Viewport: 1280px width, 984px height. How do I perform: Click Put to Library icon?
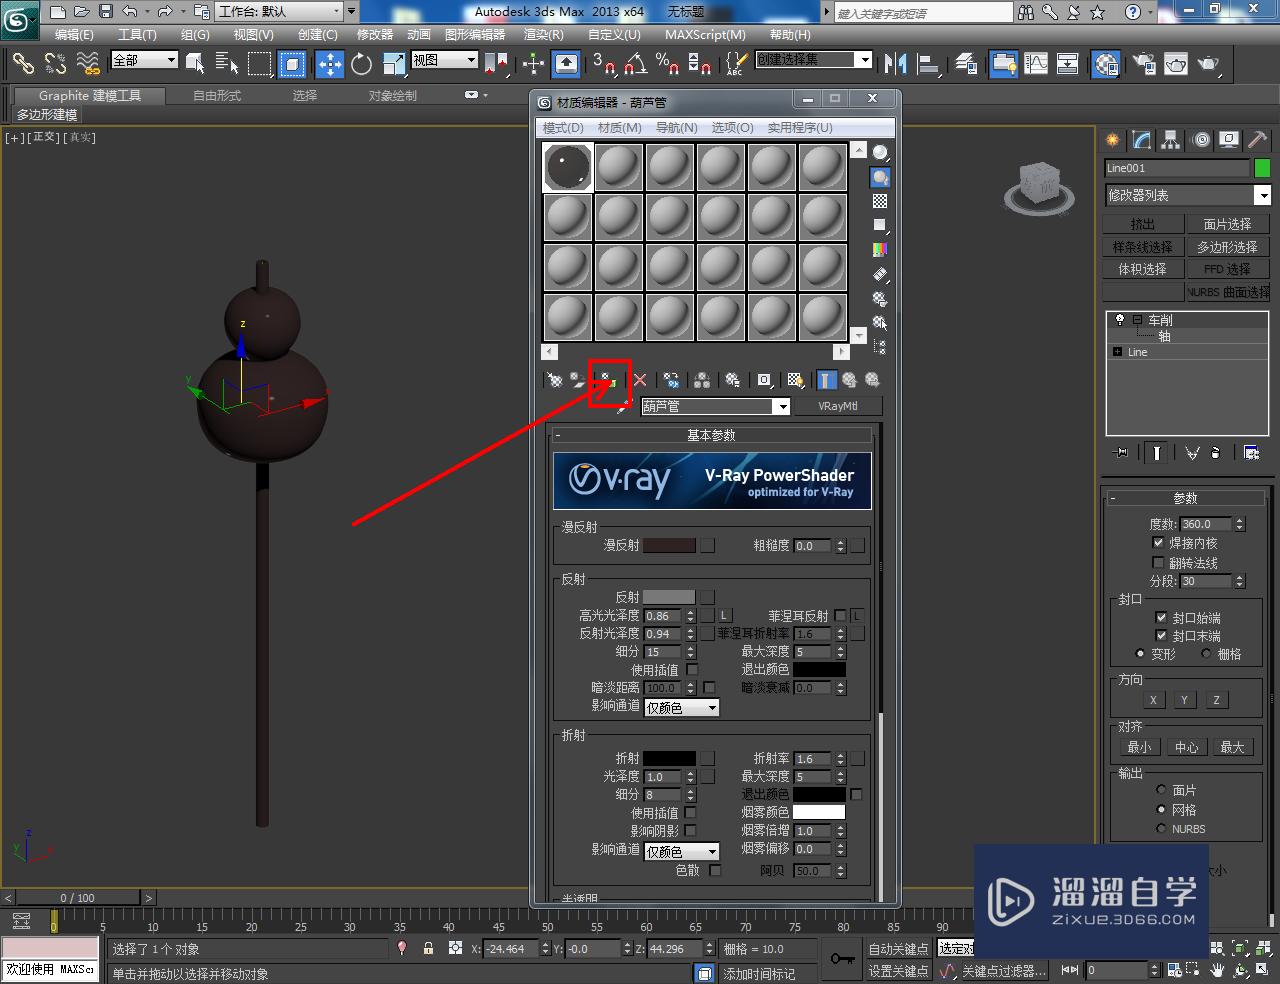pyautogui.click(x=733, y=380)
